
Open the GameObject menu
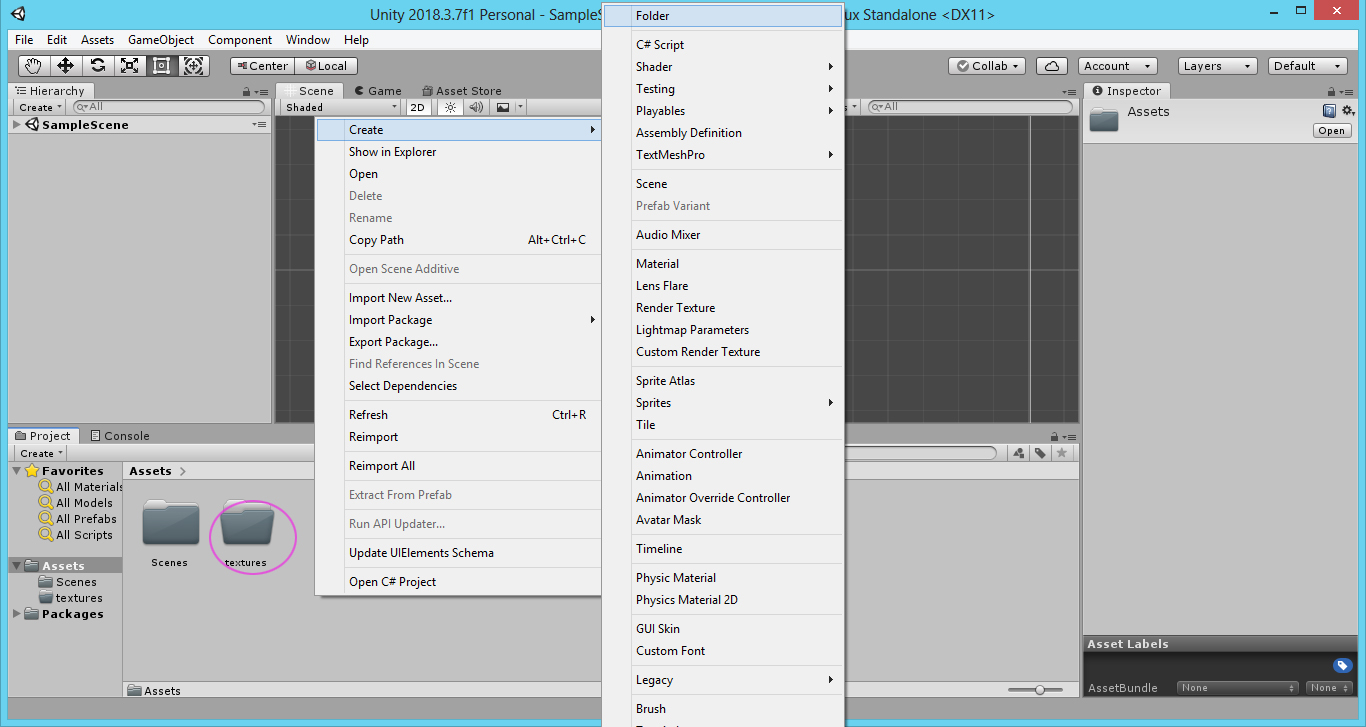pyautogui.click(x=161, y=40)
